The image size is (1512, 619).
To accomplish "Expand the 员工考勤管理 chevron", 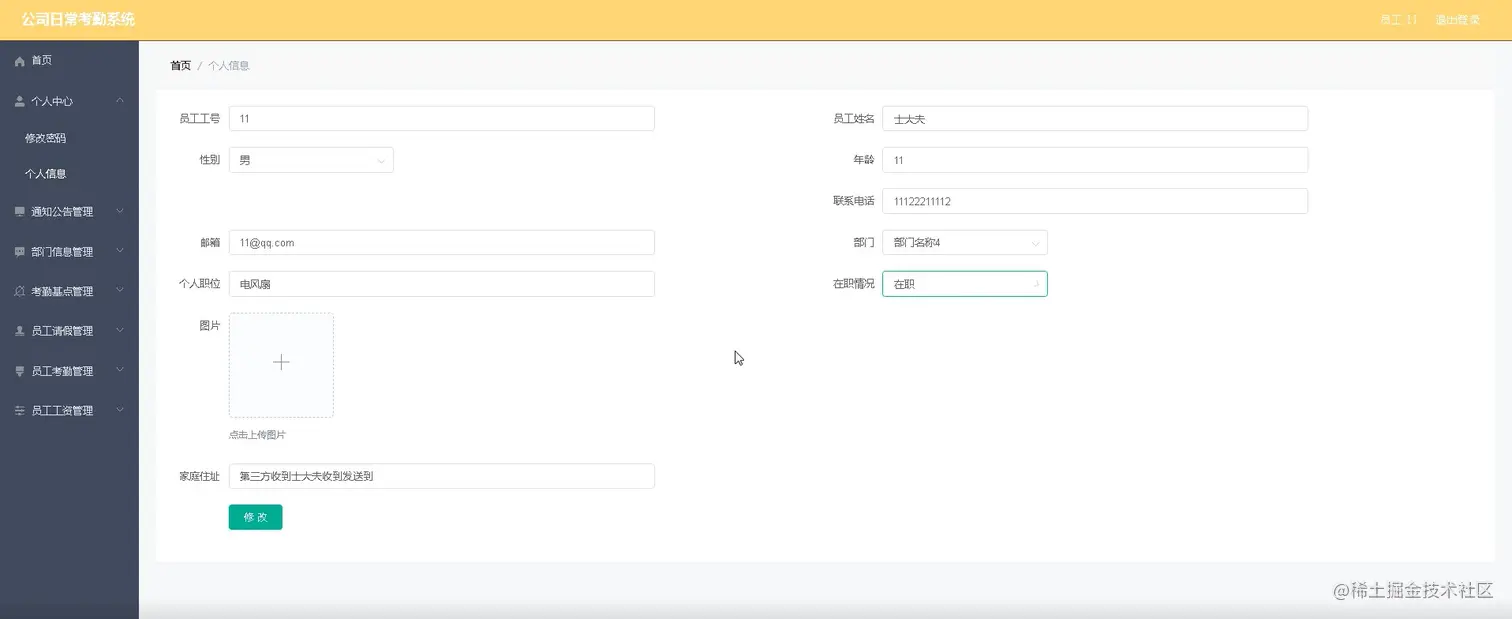I will pyautogui.click(x=120, y=370).
